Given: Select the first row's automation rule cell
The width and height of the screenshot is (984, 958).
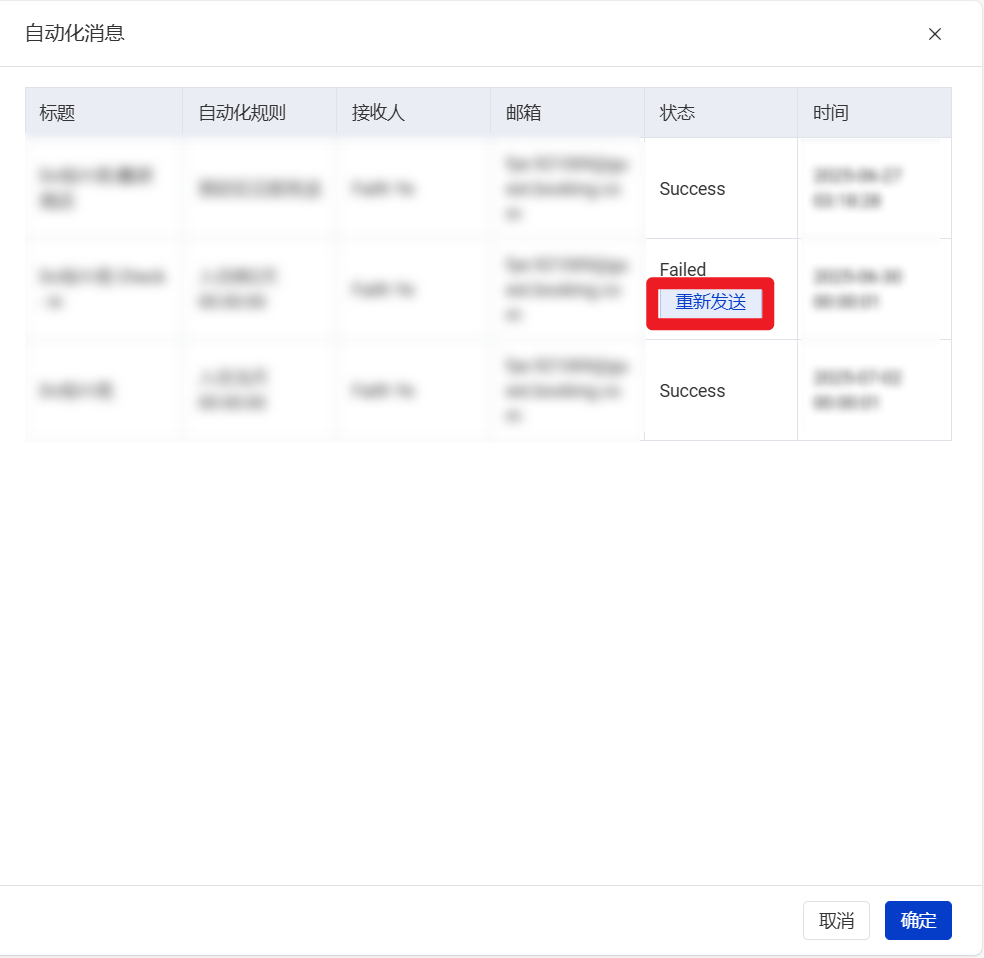Looking at the screenshot, I should (259, 189).
